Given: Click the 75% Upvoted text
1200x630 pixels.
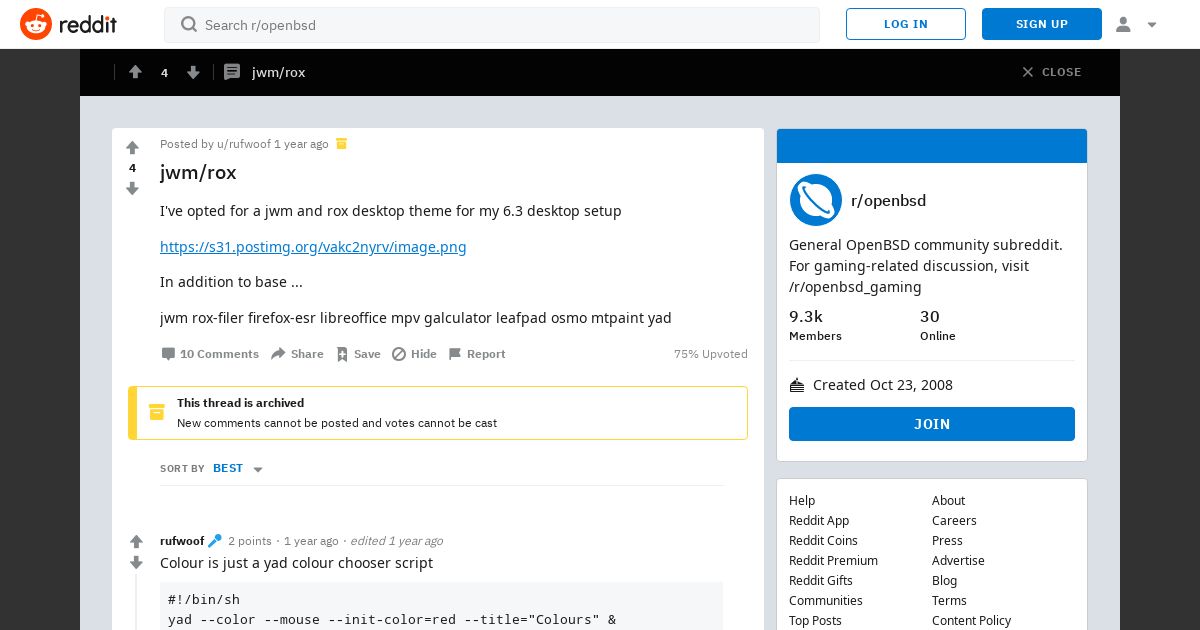Looking at the screenshot, I should pyautogui.click(x=711, y=354).
